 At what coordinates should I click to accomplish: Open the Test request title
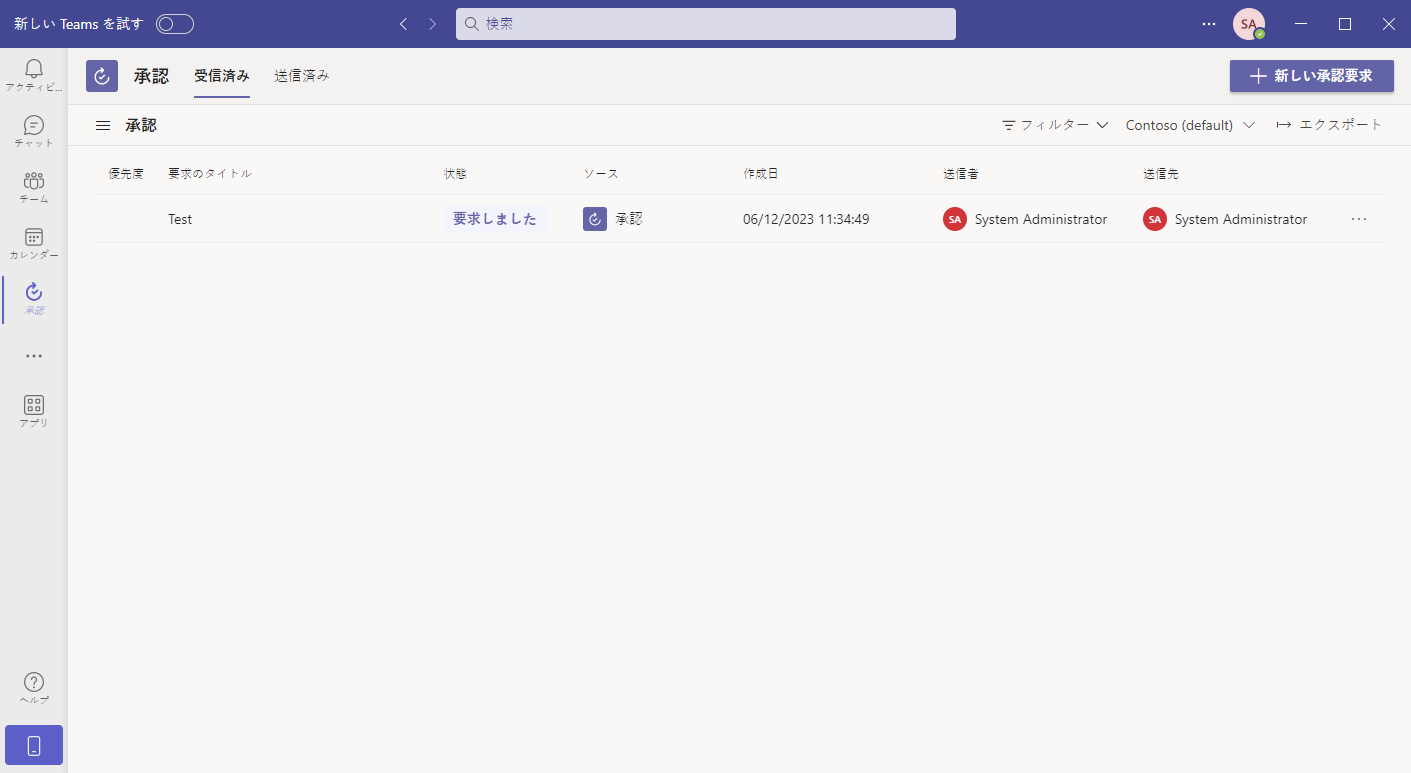click(180, 219)
